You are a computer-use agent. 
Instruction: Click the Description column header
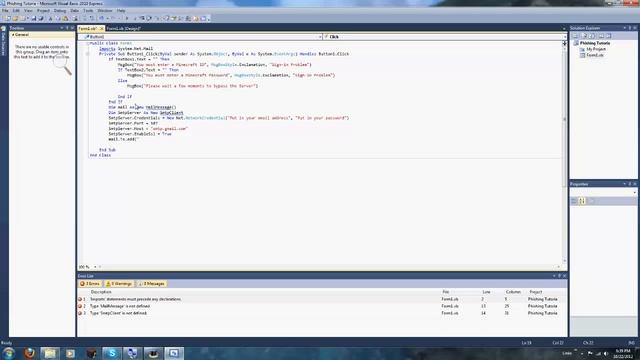(101, 292)
